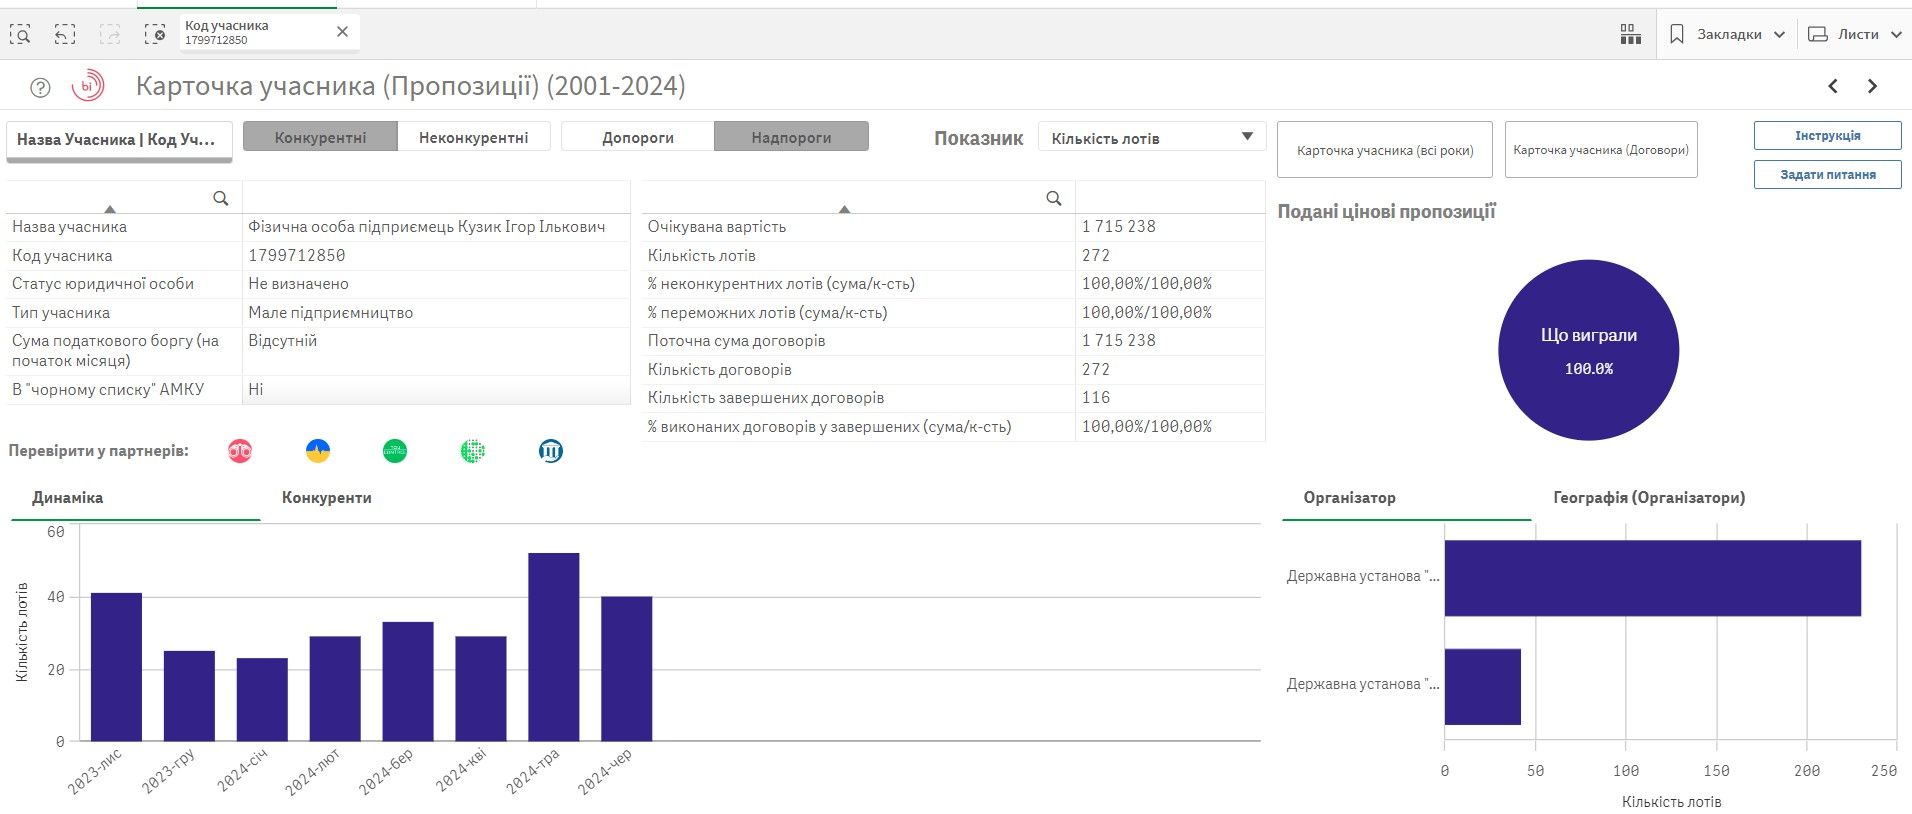The width and height of the screenshot is (1912, 814).
Task: Open the Закладки bookmarks dropdown
Action: tap(1727, 34)
